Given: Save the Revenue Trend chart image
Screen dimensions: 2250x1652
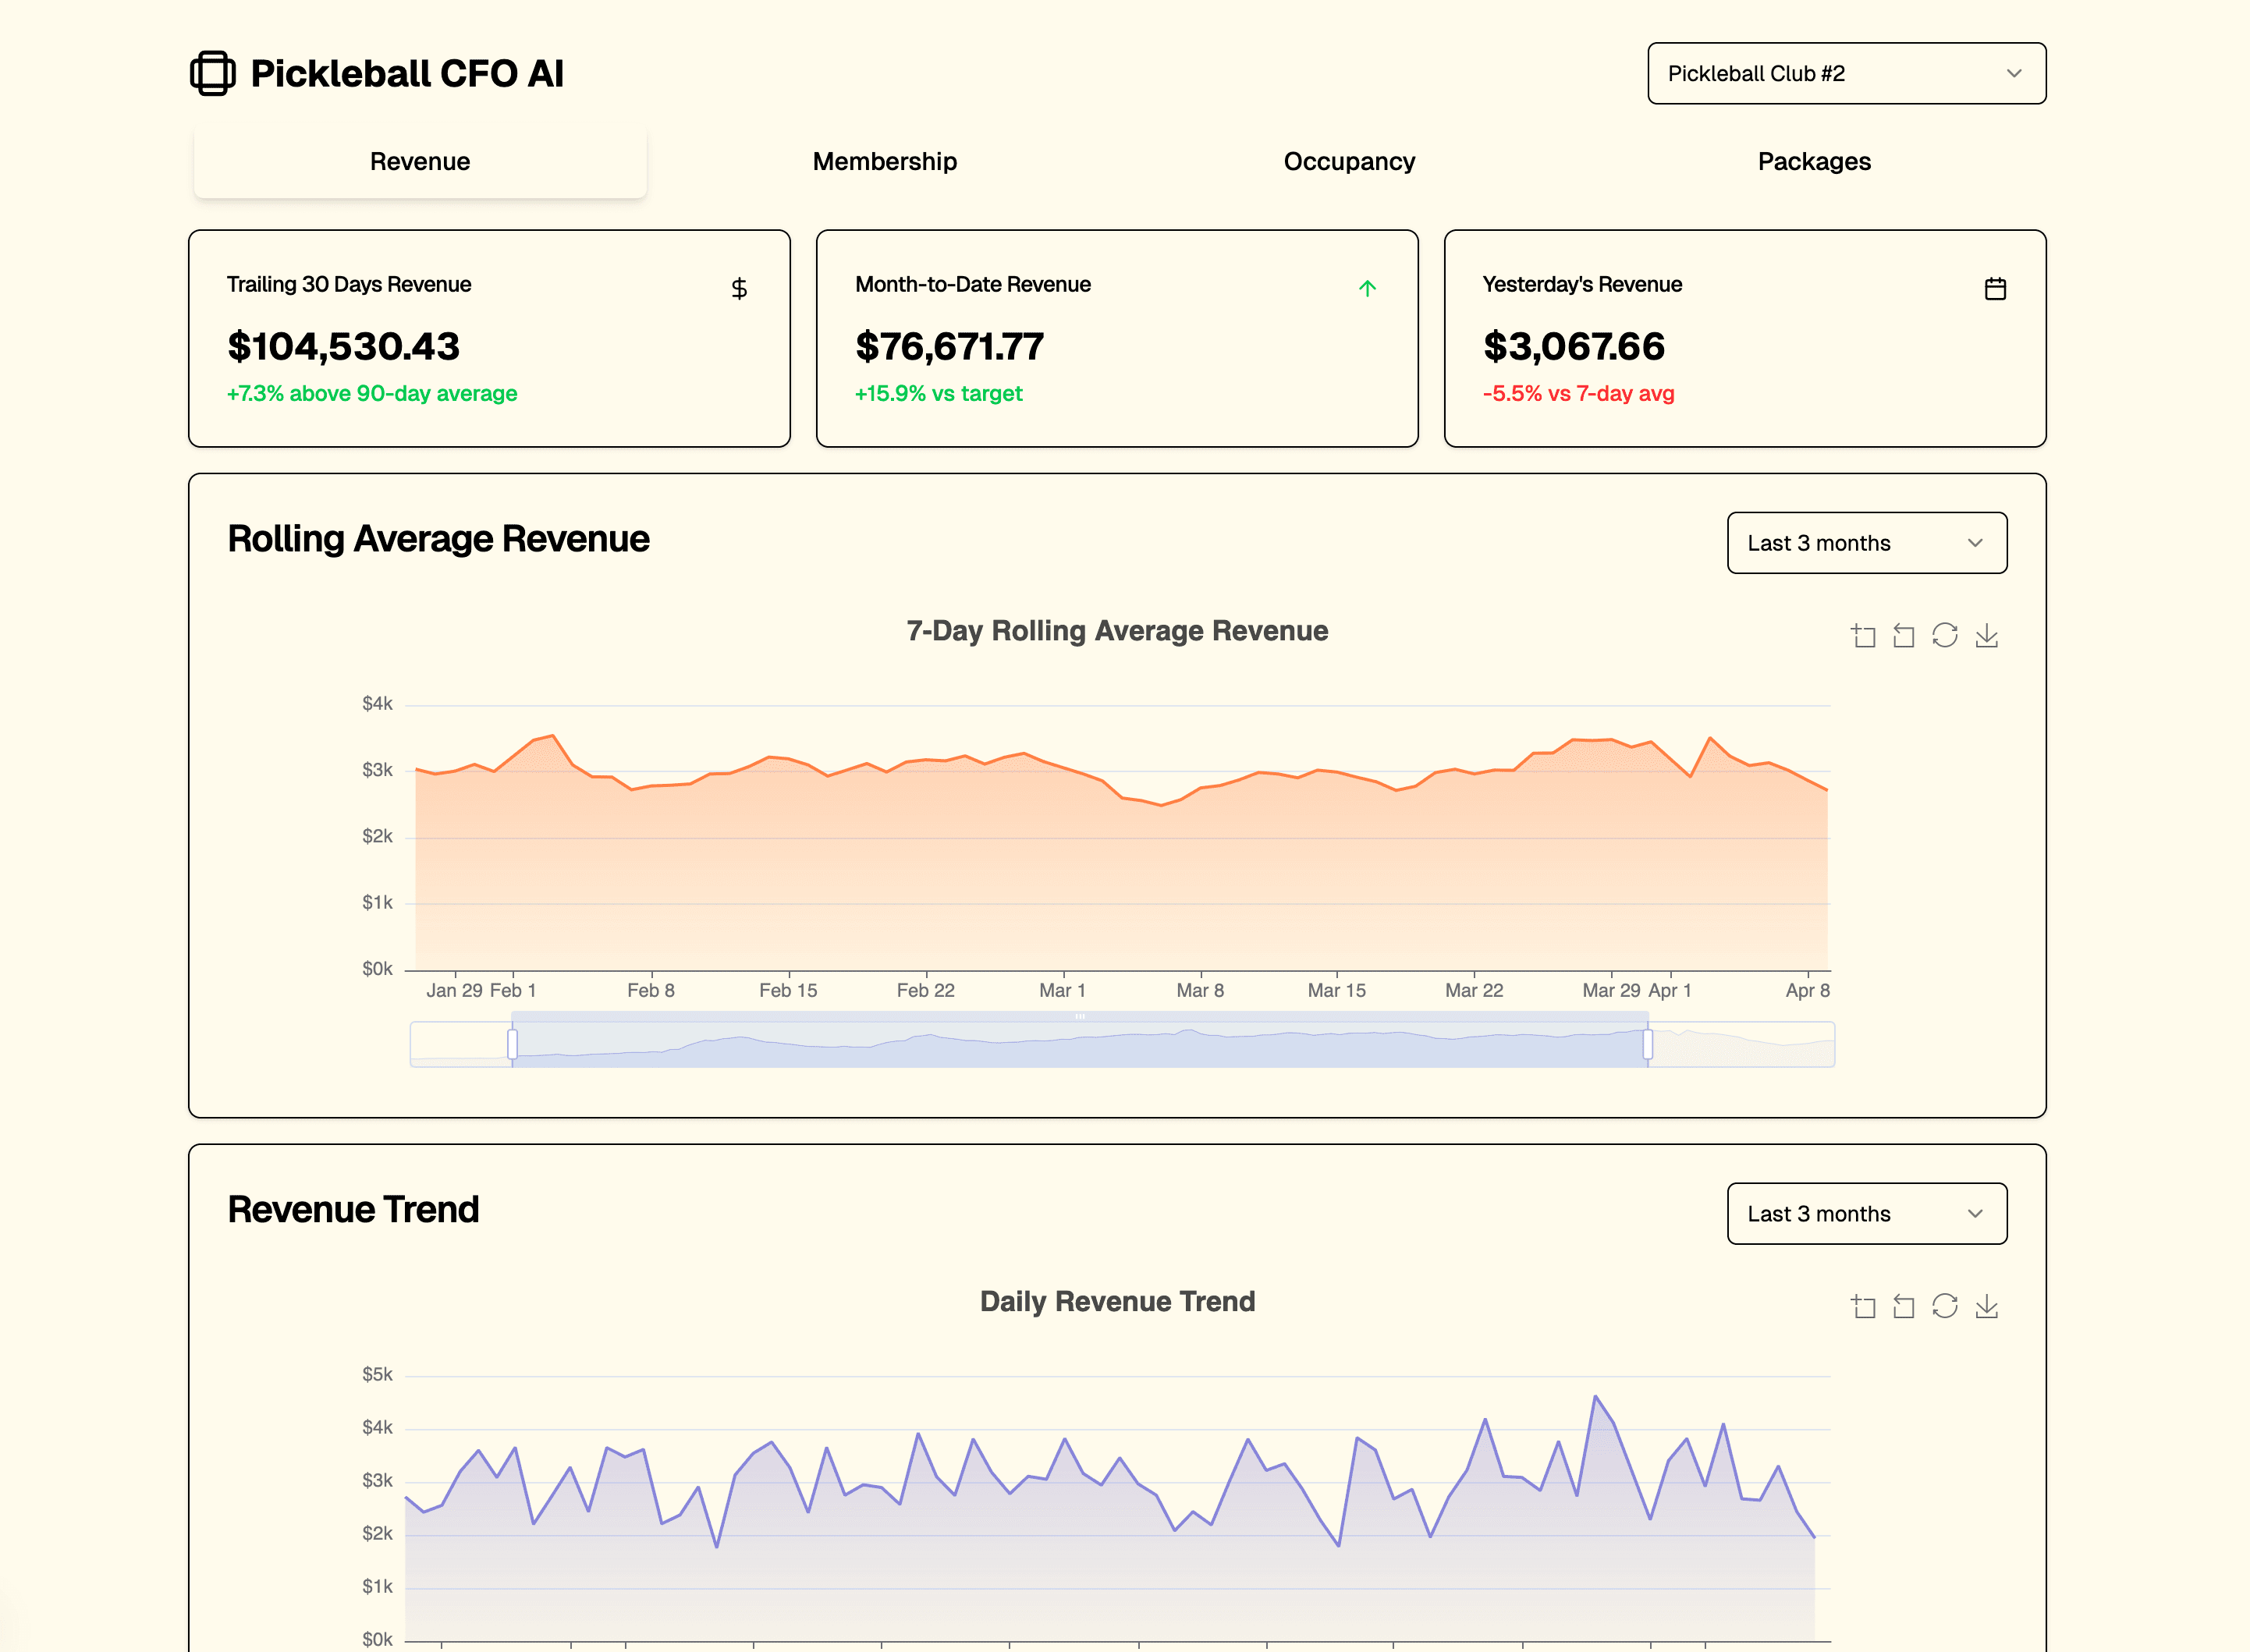Looking at the screenshot, I should [x=1988, y=1306].
